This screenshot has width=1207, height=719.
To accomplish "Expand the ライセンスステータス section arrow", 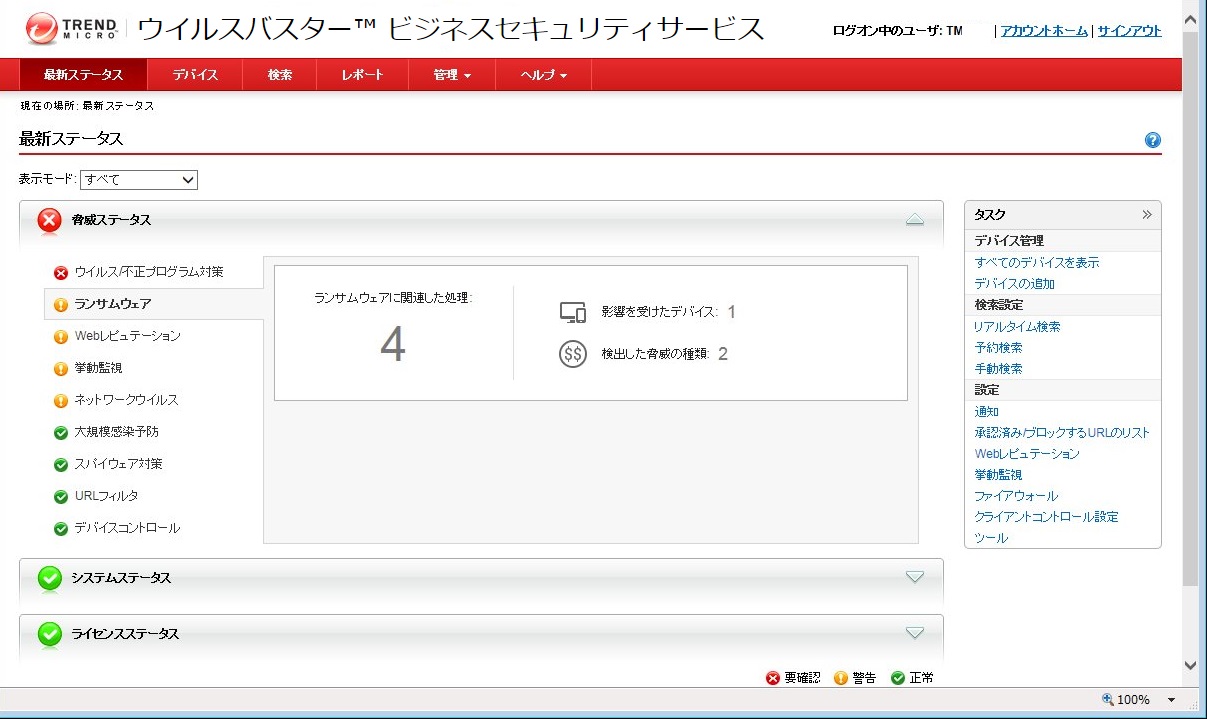I will click(914, 633).
